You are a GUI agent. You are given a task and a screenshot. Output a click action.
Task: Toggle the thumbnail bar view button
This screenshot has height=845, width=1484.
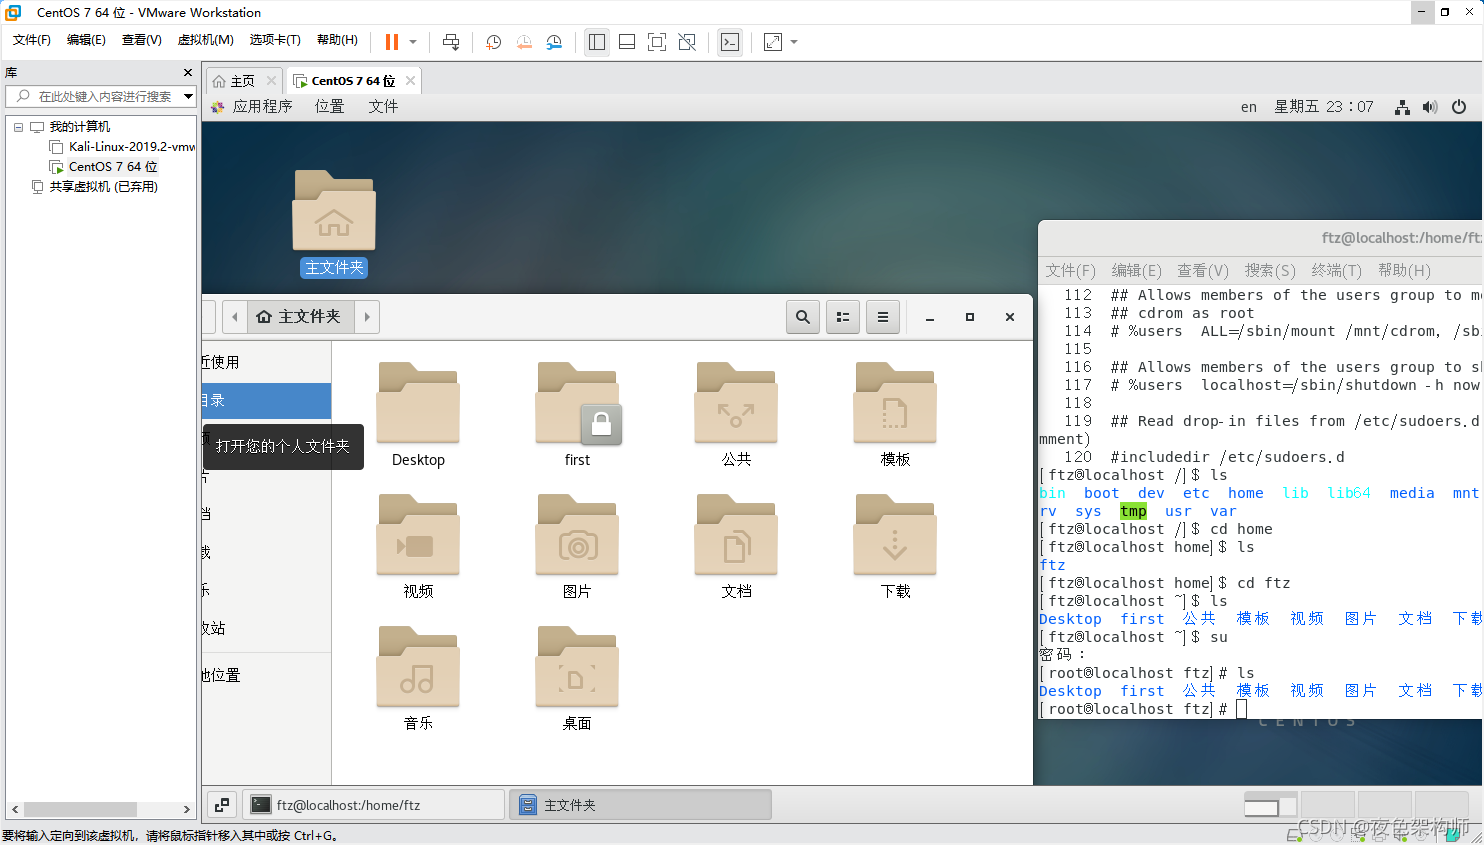(627, 42)
